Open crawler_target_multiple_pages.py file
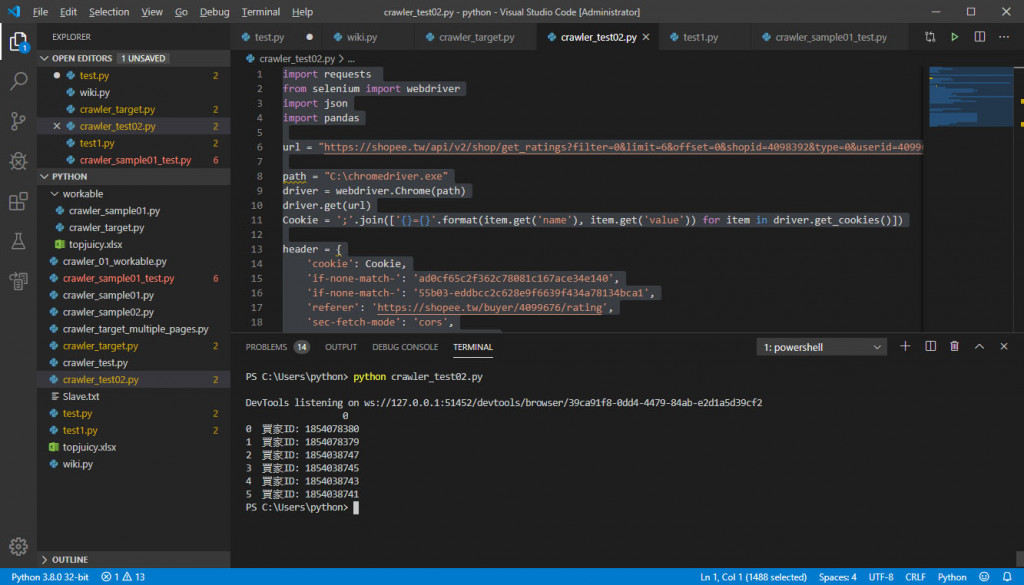The image size is (1024, 585). 133,329
